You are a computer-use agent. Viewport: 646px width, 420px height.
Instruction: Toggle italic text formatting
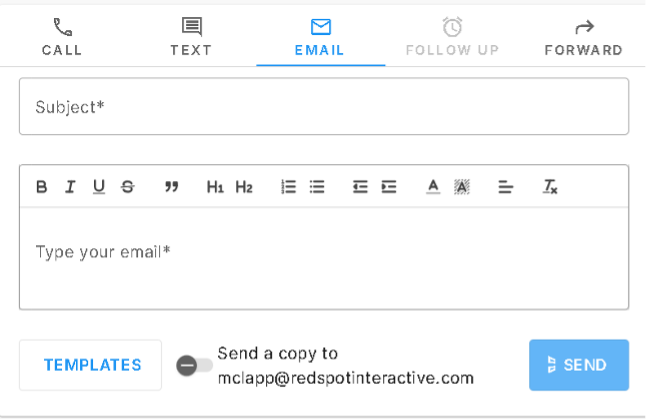coord(70,187)
